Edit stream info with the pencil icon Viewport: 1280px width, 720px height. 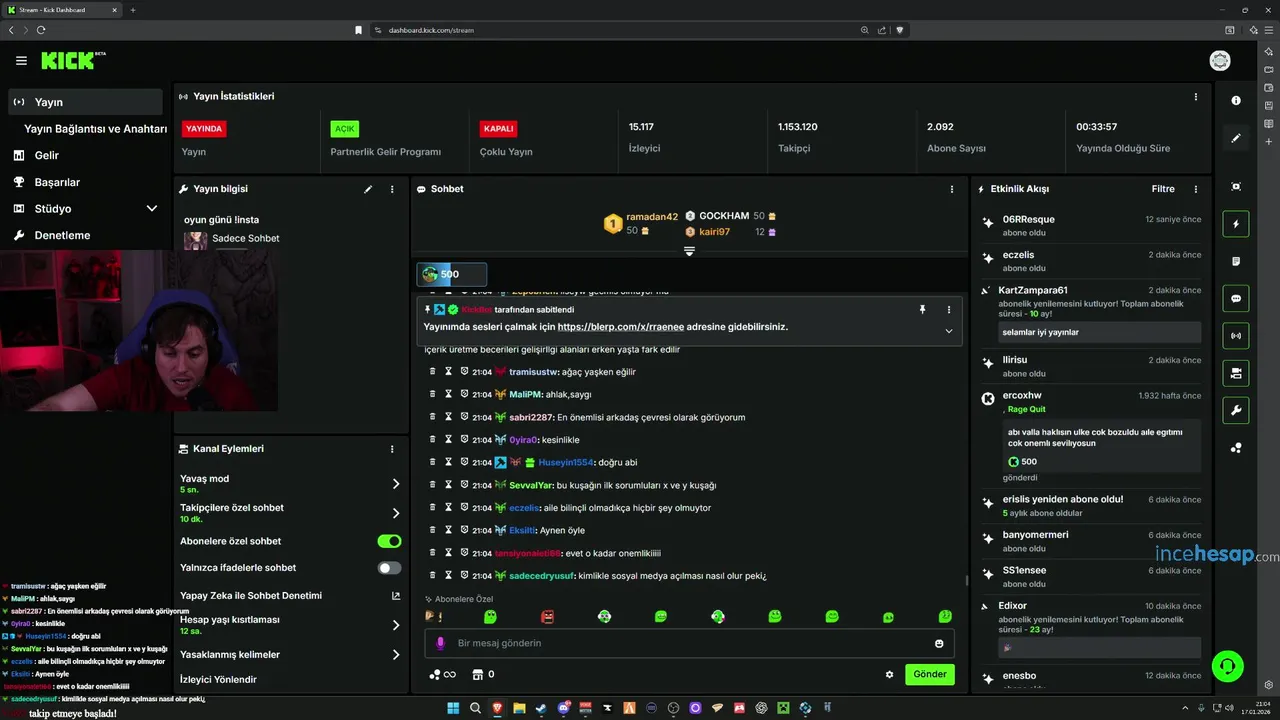pos(368,189)
